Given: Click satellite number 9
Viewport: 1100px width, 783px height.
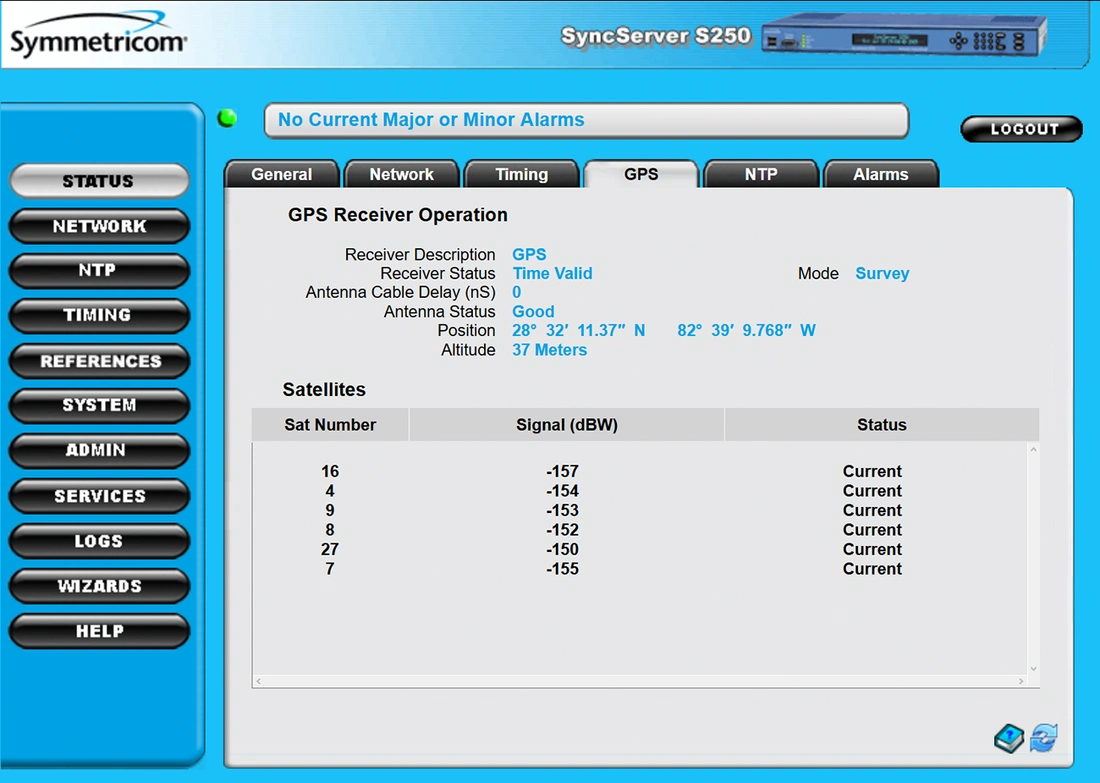Looking at the screenshot, I should point(330,511).
